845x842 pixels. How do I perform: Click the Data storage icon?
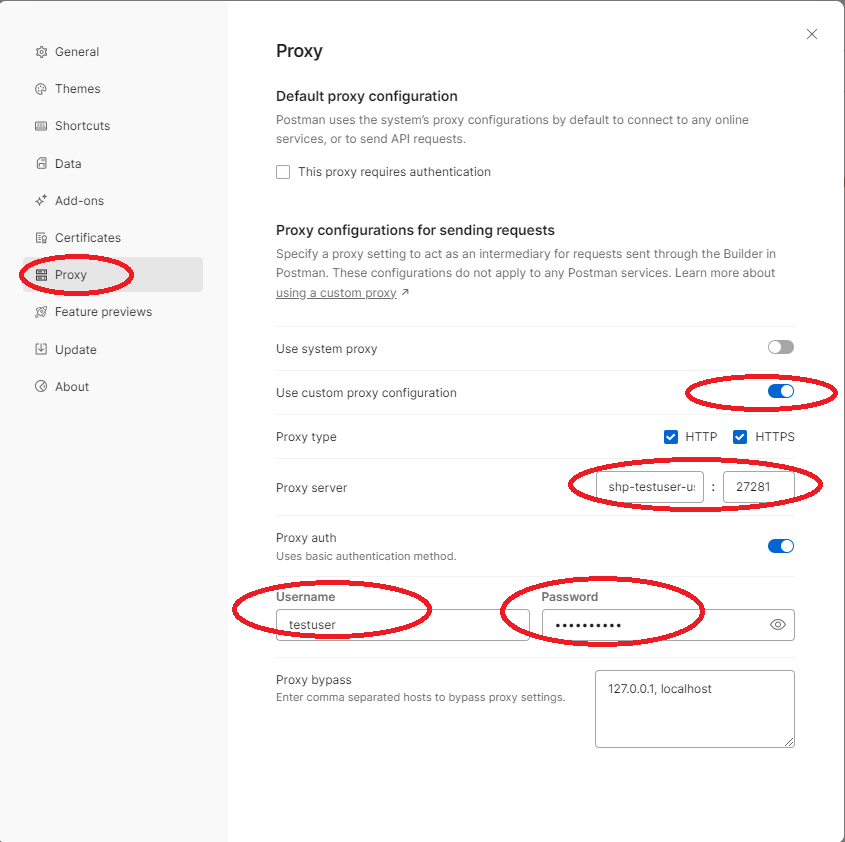tap(41, 163)
